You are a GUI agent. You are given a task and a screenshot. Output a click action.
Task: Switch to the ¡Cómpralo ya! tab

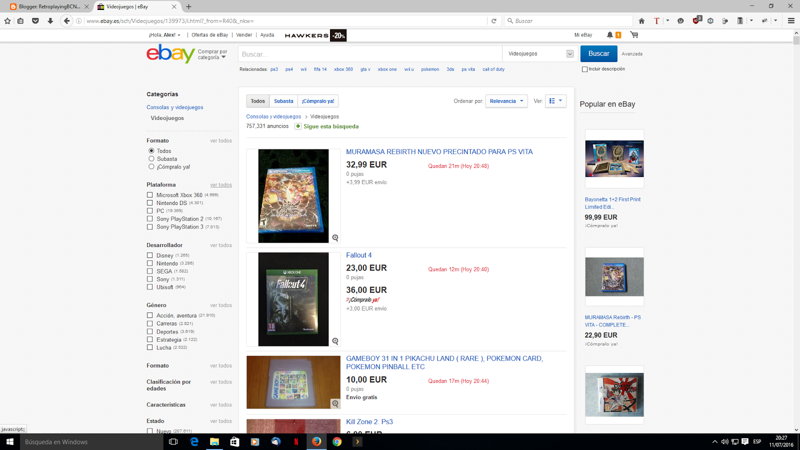(318, 101)
